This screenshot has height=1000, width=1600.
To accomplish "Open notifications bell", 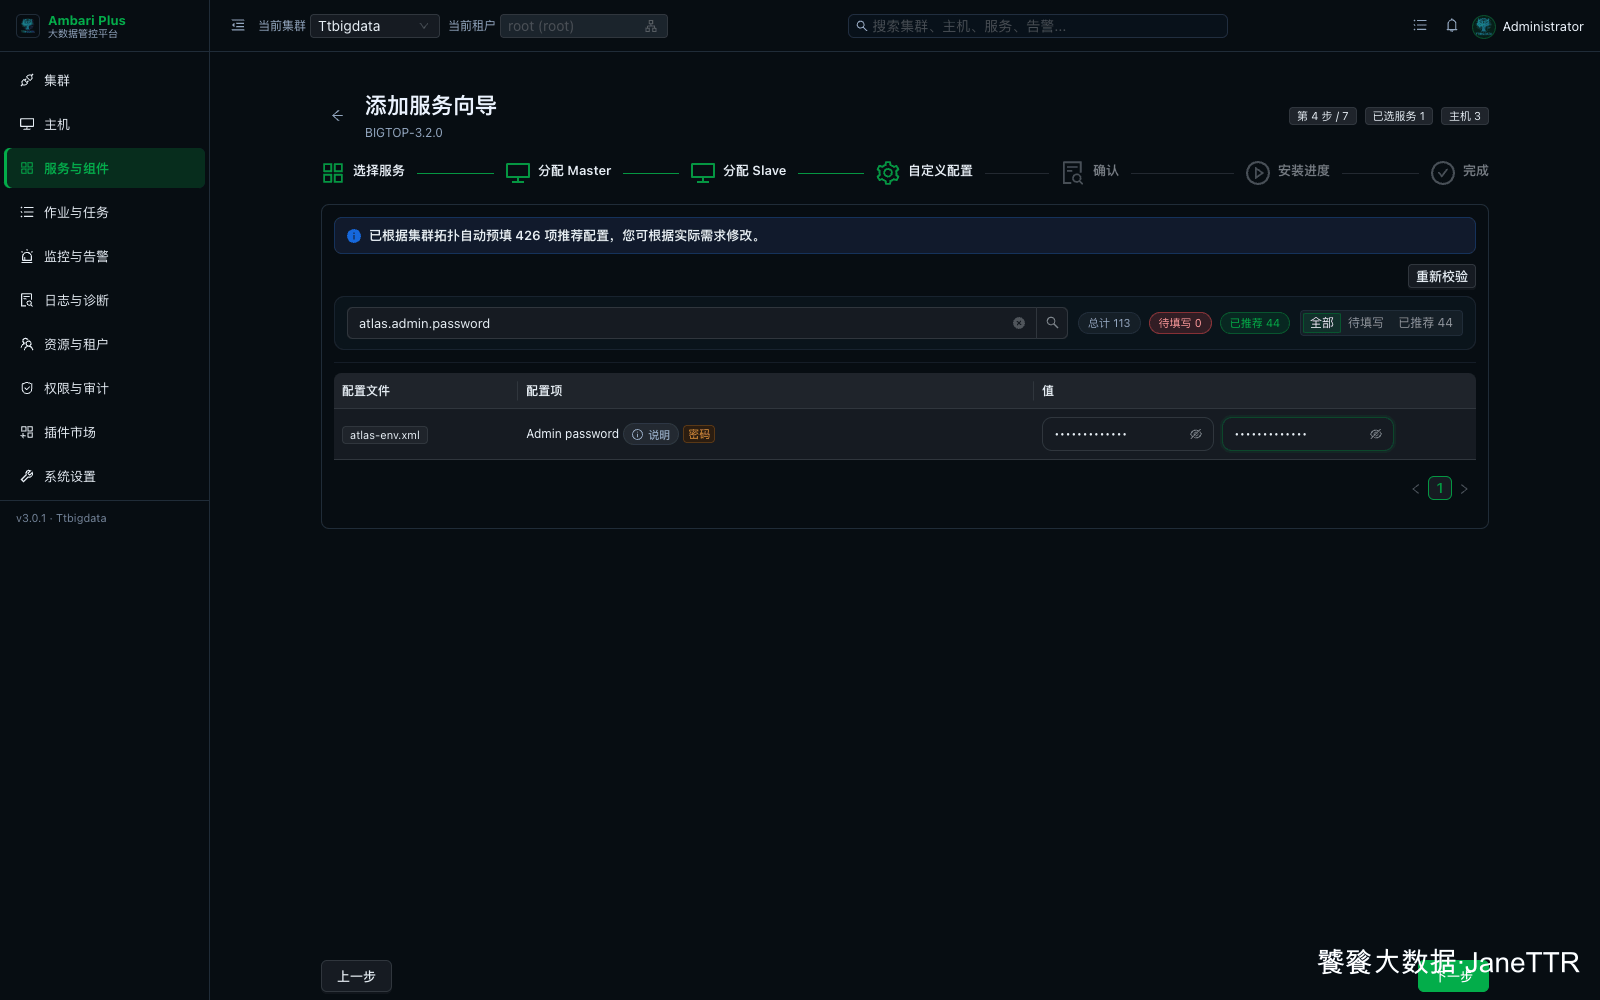I will coord(1452,26).
